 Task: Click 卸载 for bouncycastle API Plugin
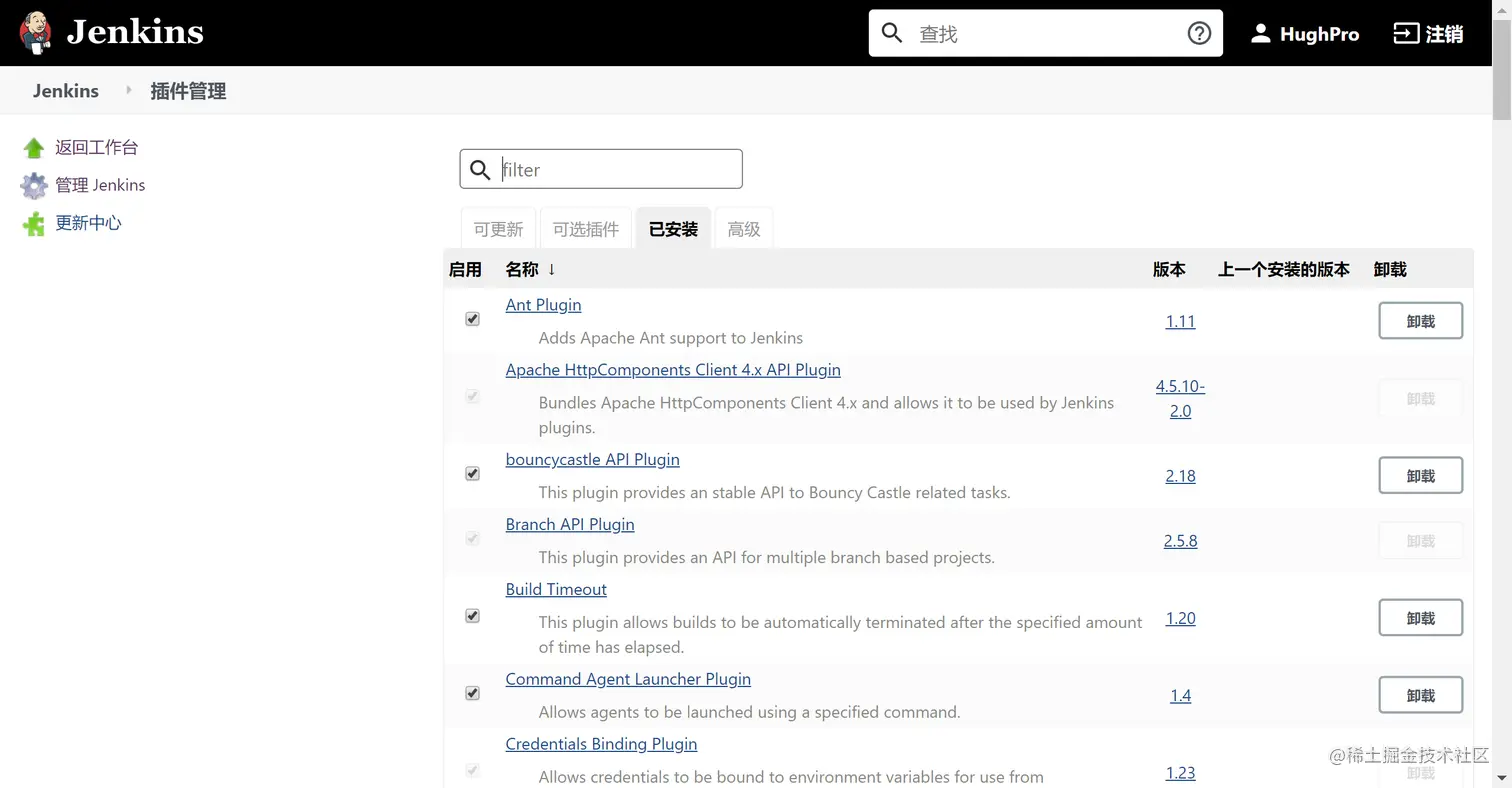pos(1420,476)
